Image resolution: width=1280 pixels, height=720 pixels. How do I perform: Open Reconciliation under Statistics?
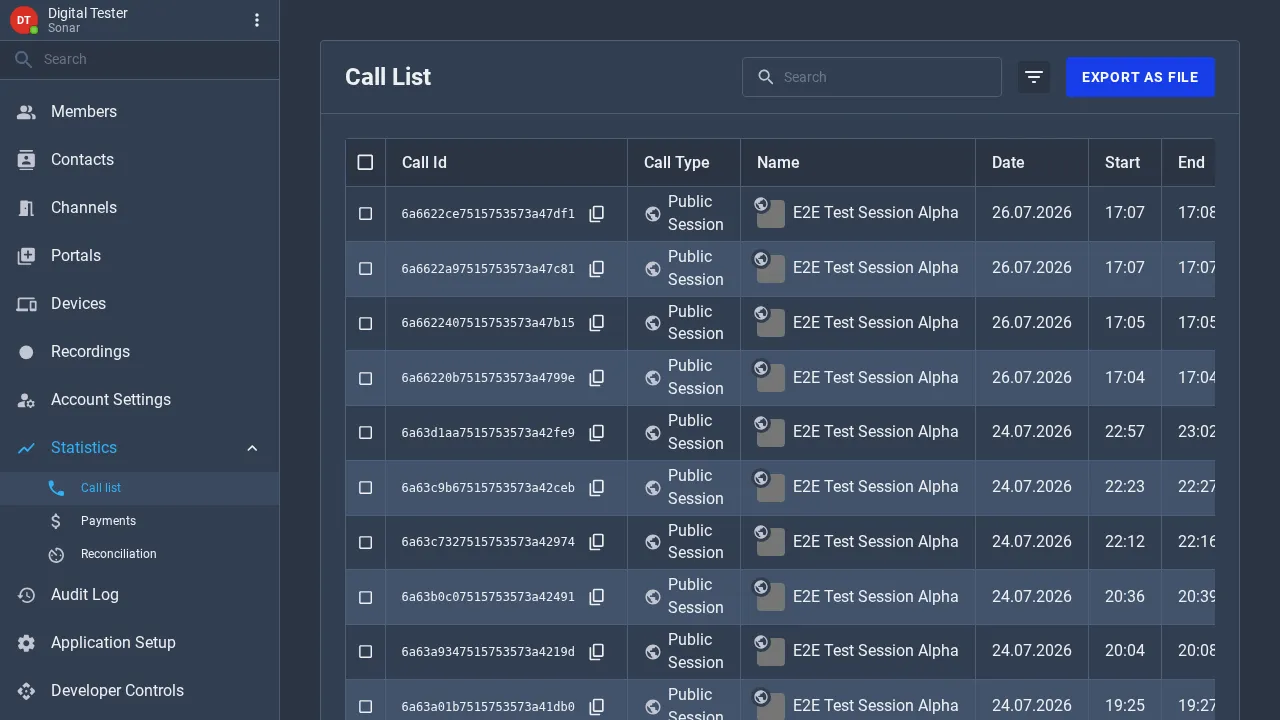click(140, 554)
